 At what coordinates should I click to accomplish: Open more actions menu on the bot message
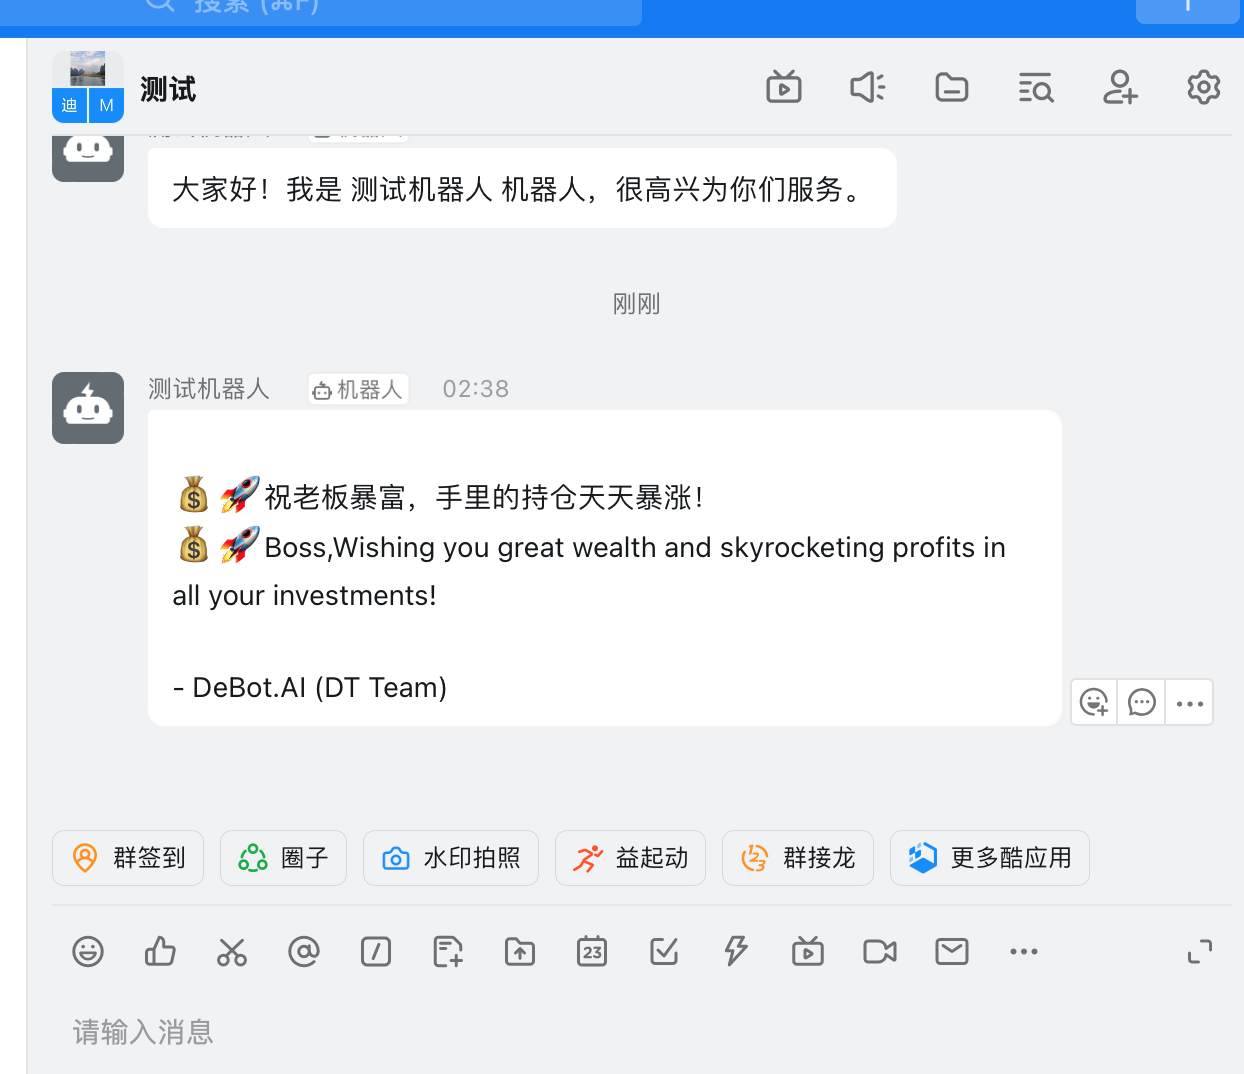[1190, 703]
